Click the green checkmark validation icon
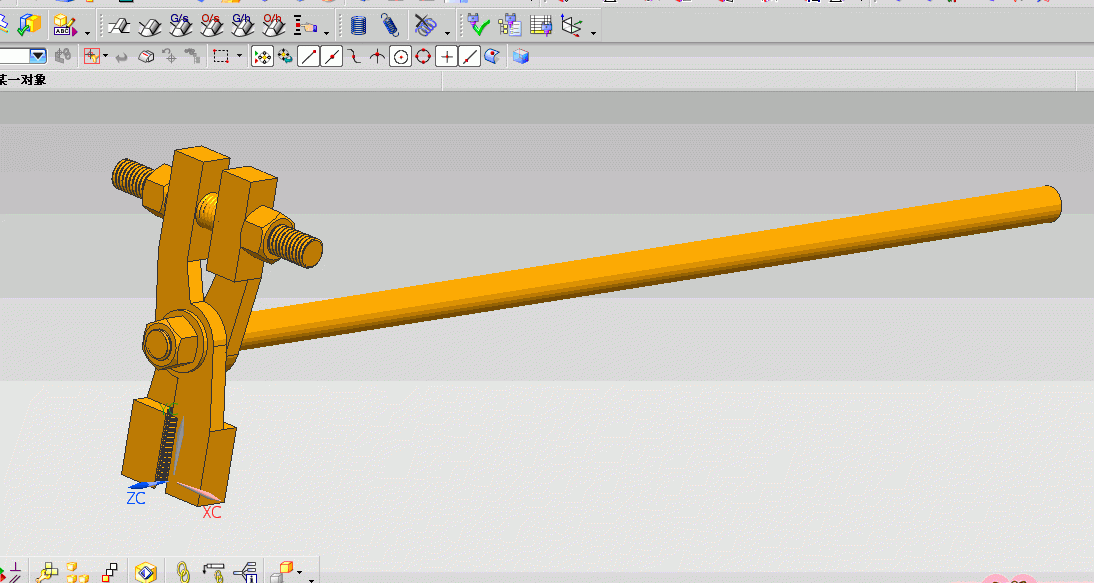 point(478,26)
